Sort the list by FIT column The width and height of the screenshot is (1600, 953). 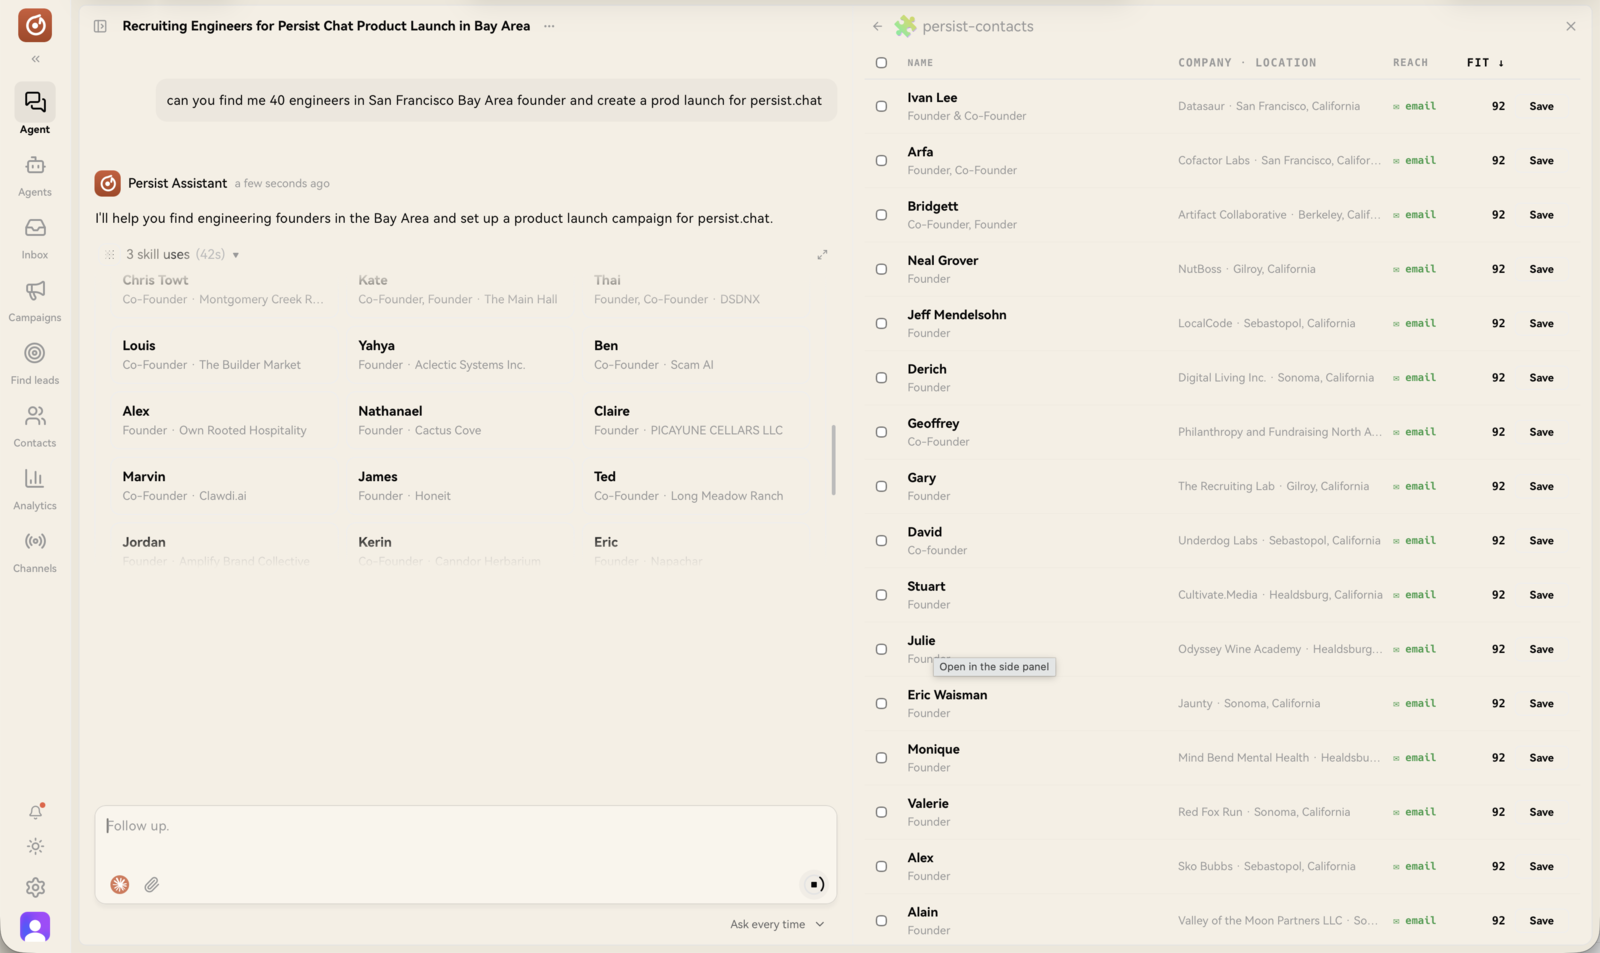click(1485, 63)
